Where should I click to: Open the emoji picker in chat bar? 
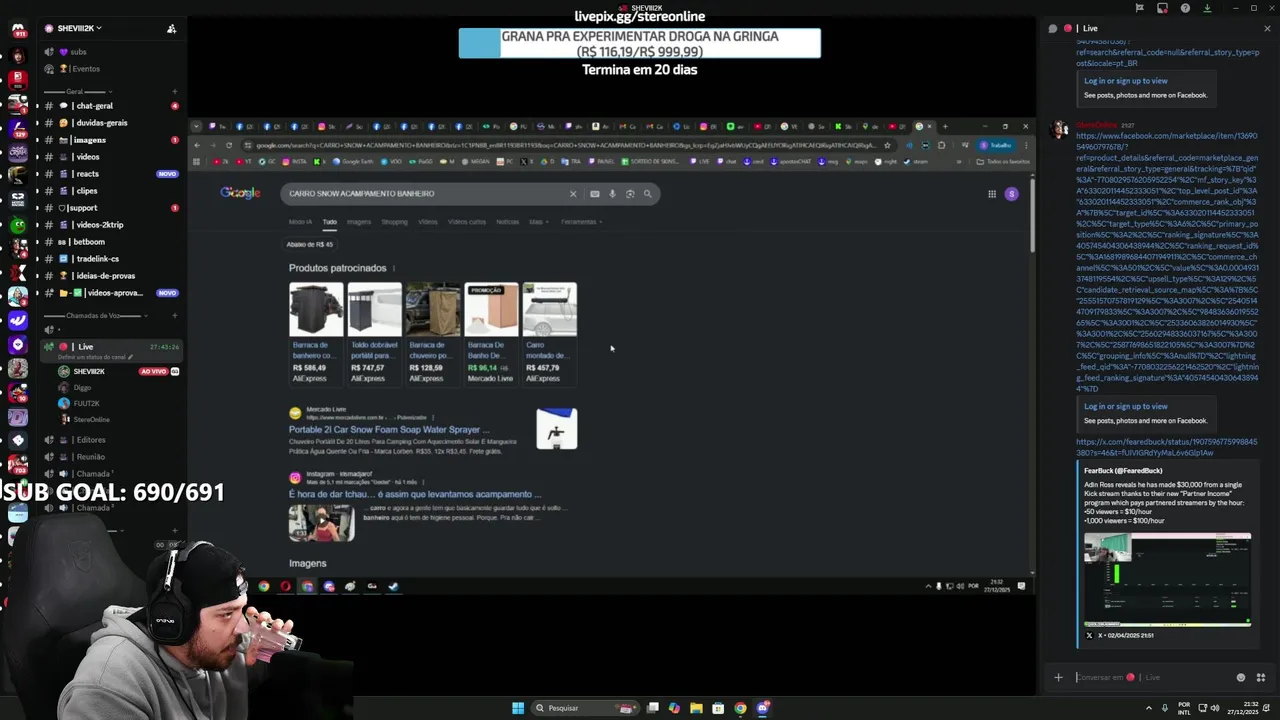pos(1241,677)
